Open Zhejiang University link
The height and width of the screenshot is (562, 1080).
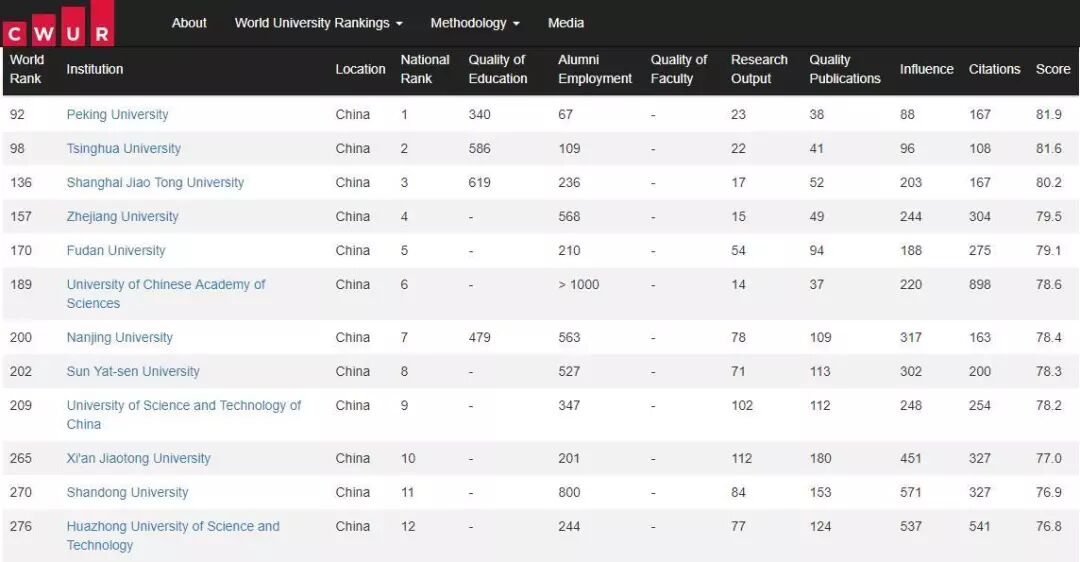[122, 216]
